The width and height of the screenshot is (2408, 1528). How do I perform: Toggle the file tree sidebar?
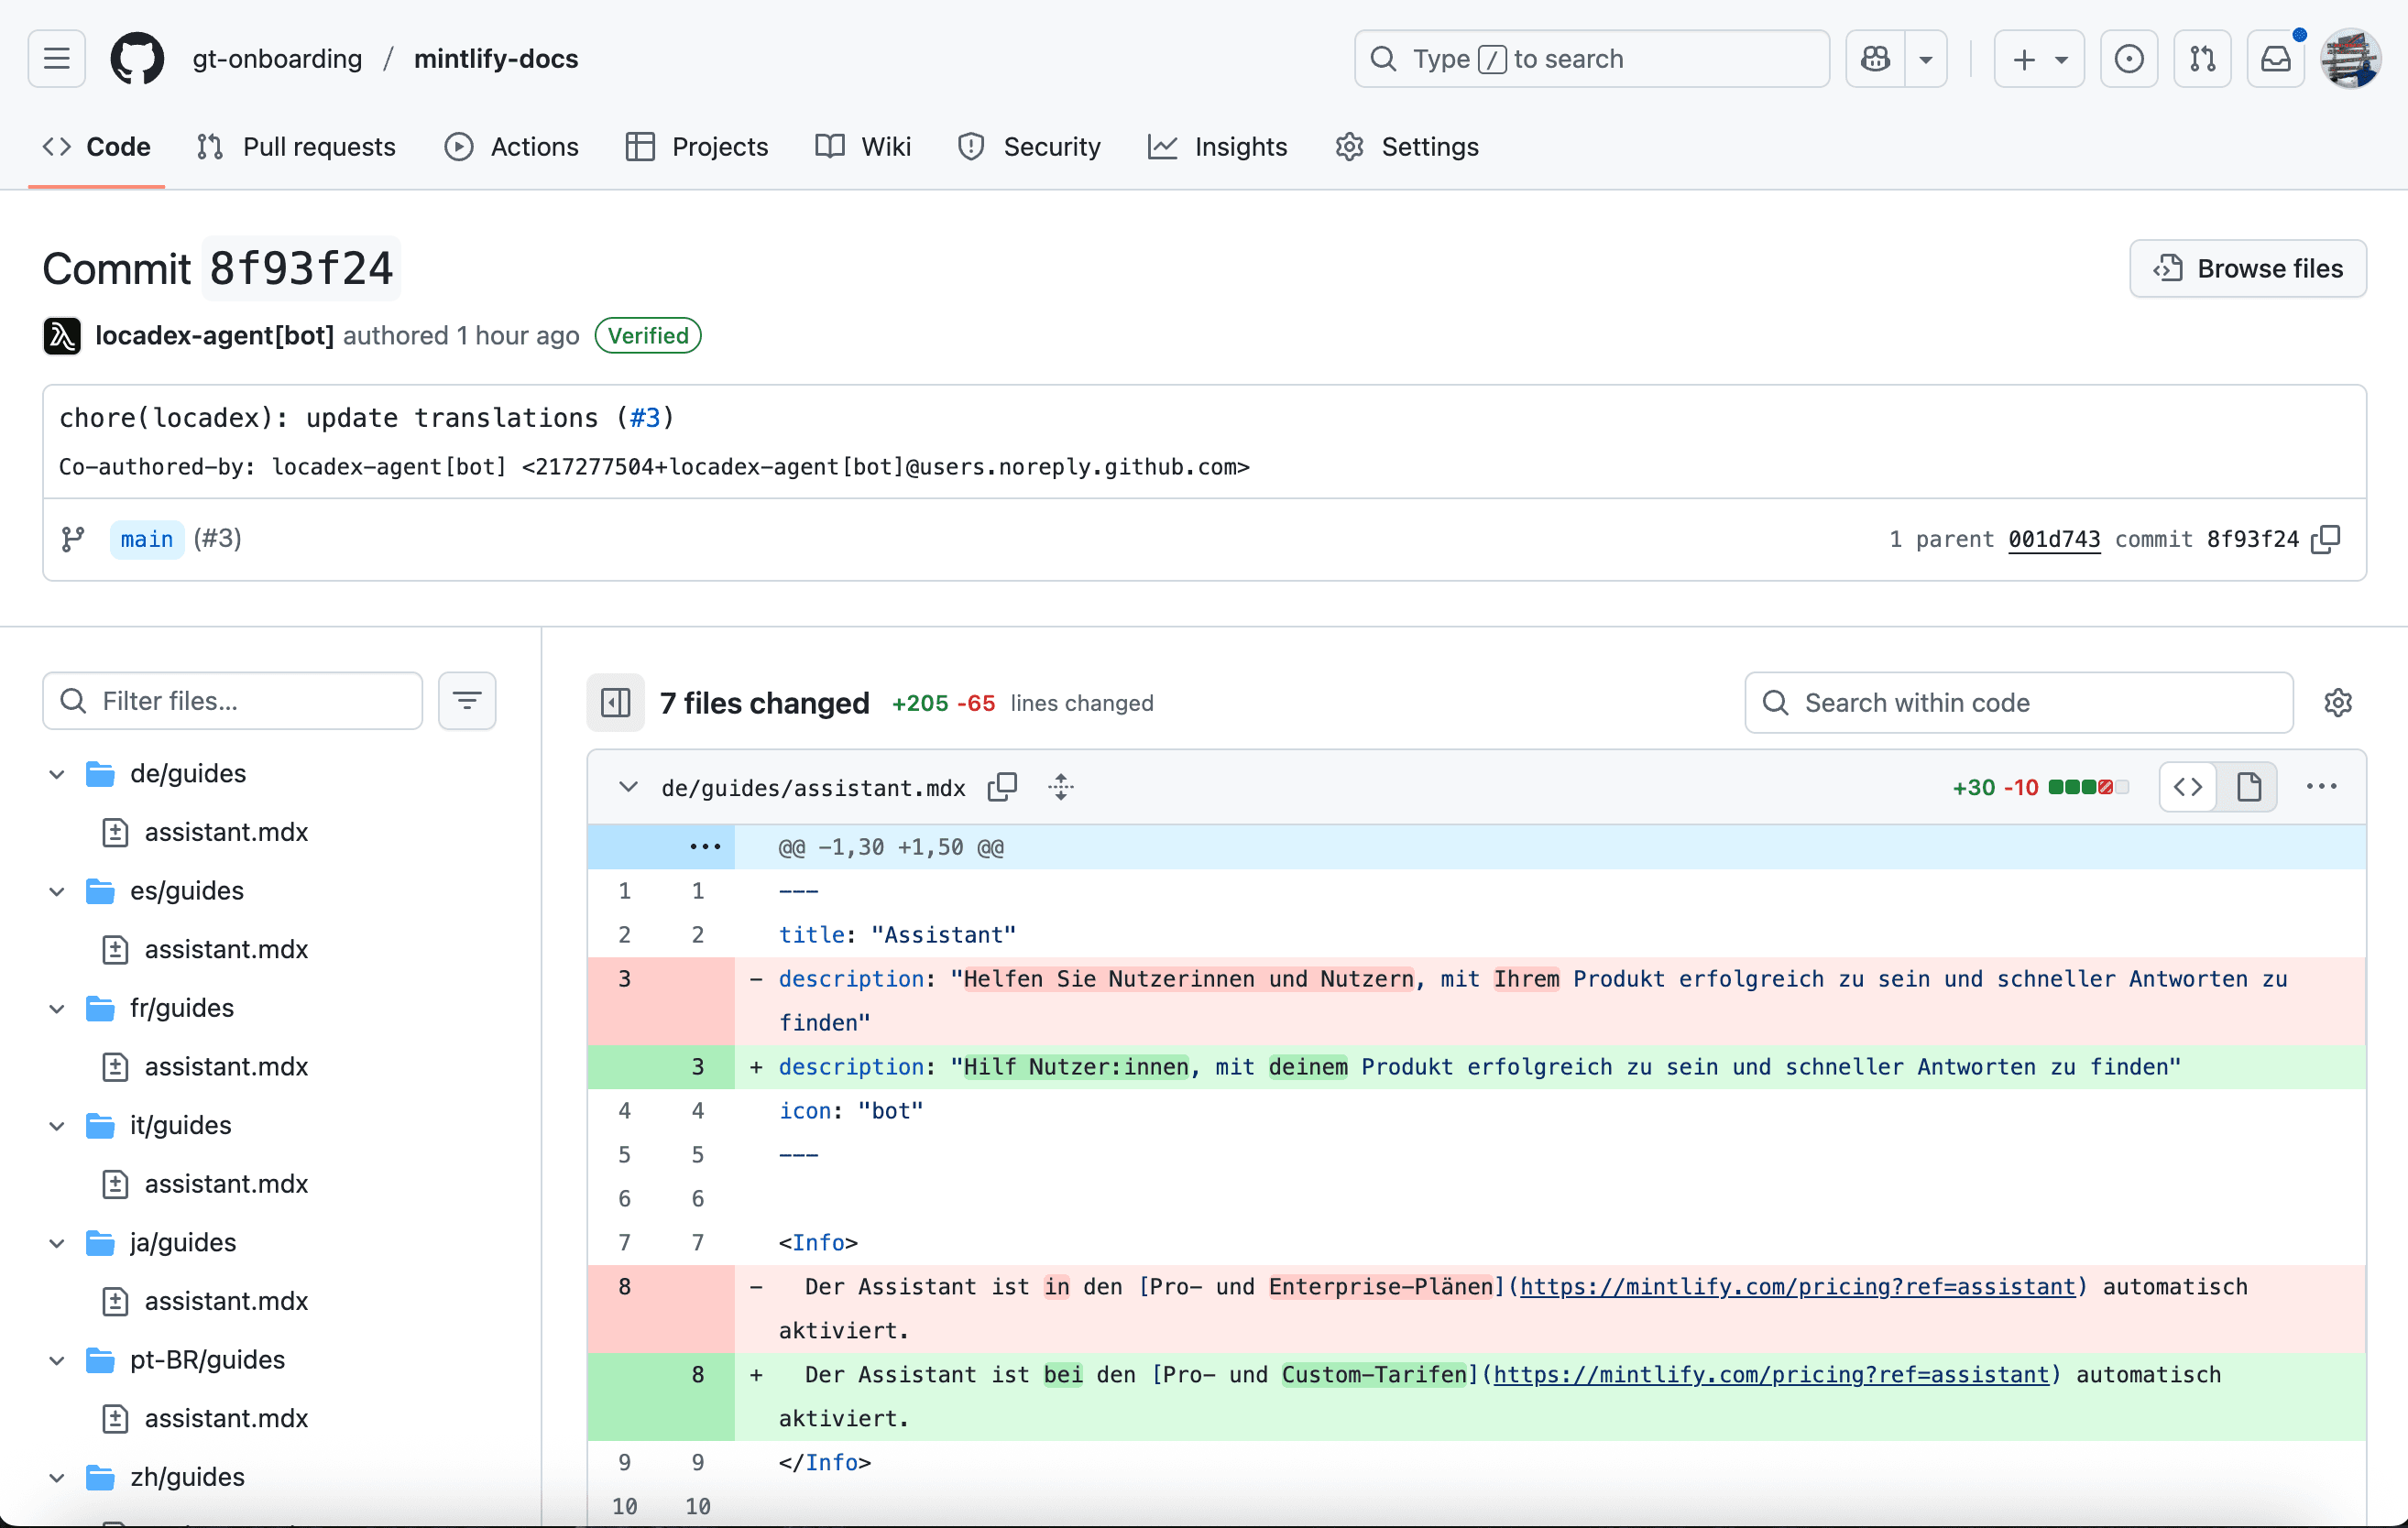(x=615, y=703)
